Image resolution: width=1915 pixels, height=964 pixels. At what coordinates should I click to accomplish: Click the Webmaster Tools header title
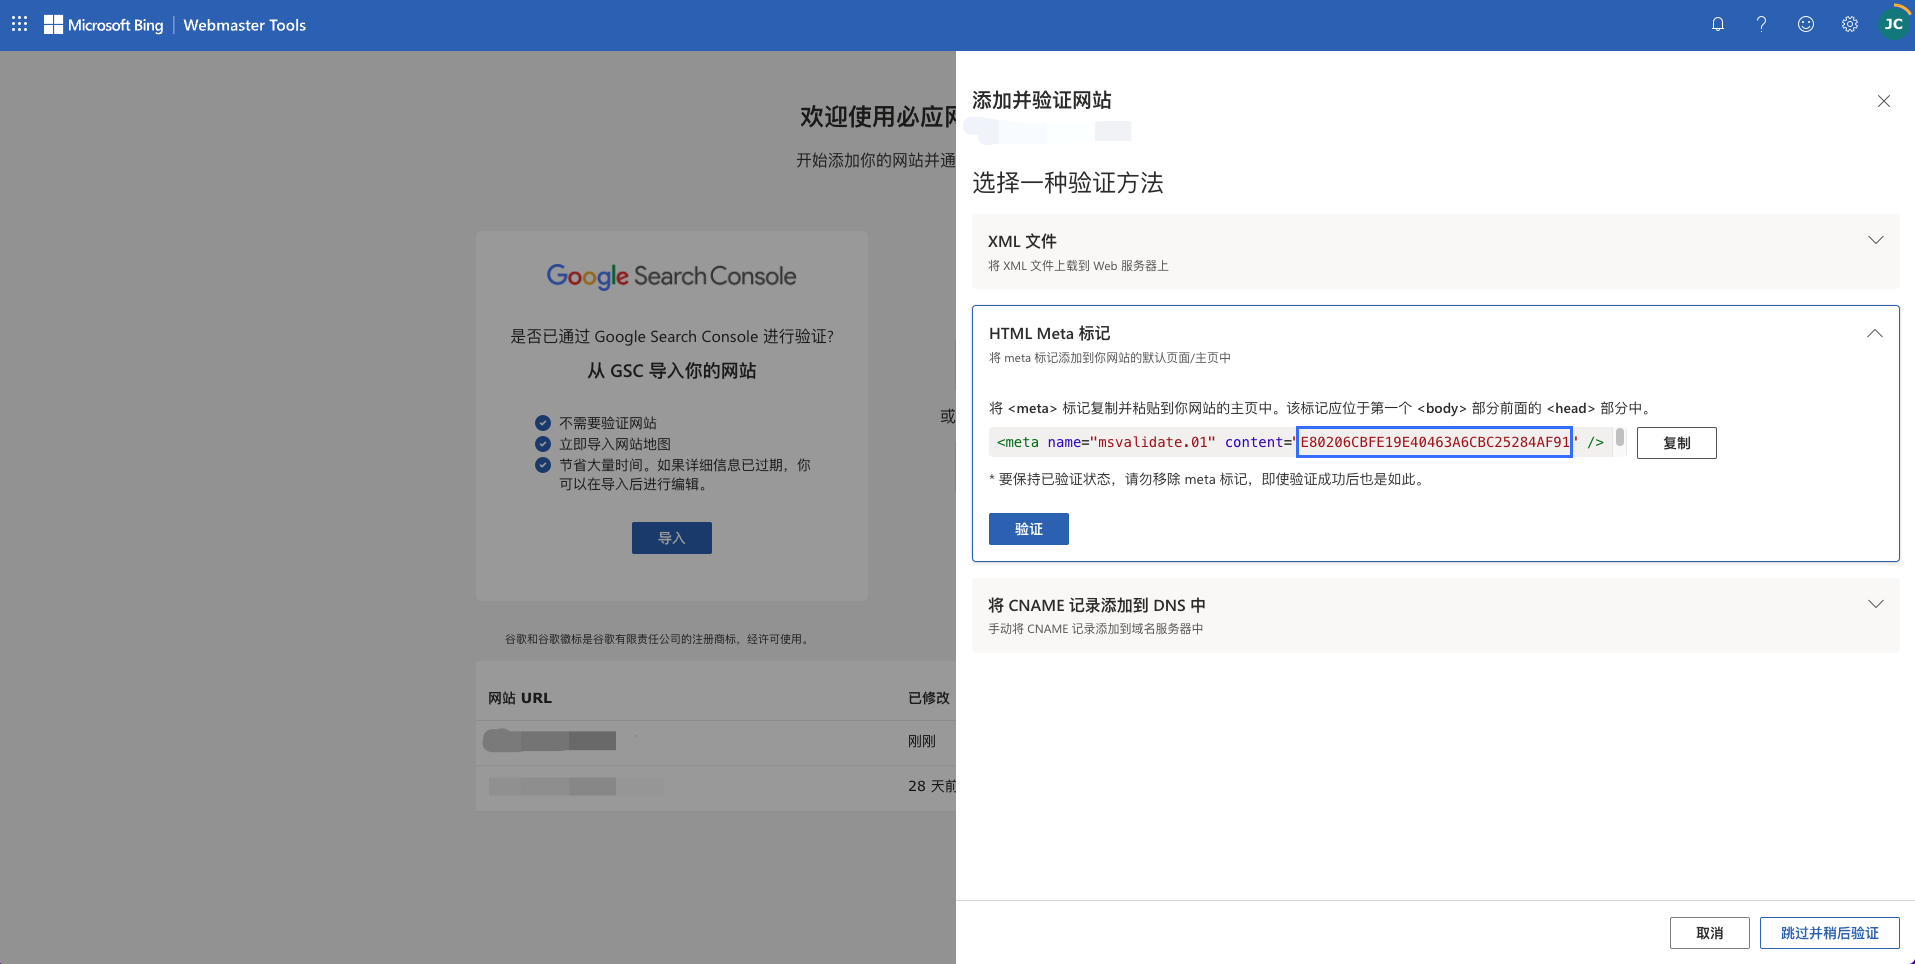tap(245, 25)
